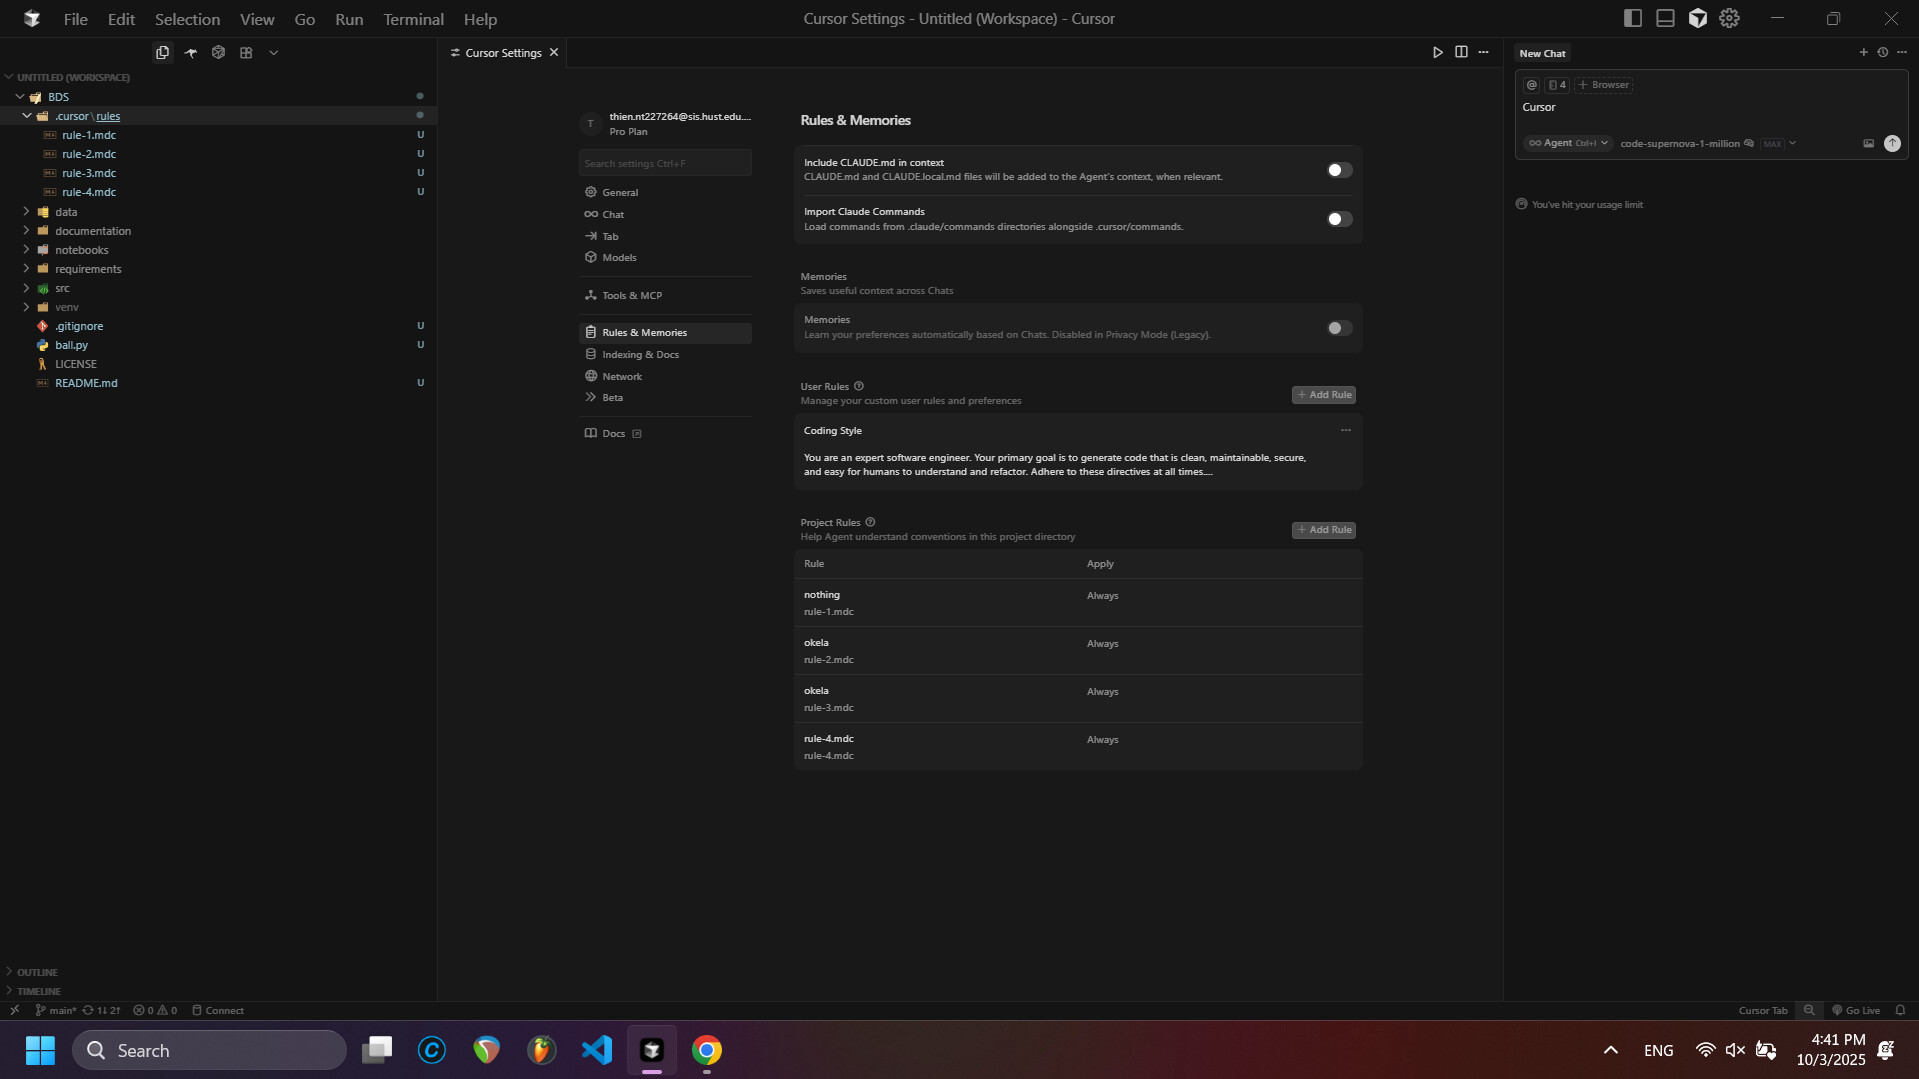Open settings gear icon in title bar
The height and width of the screenshot is (1079, 1919).
click(1729, 19)
